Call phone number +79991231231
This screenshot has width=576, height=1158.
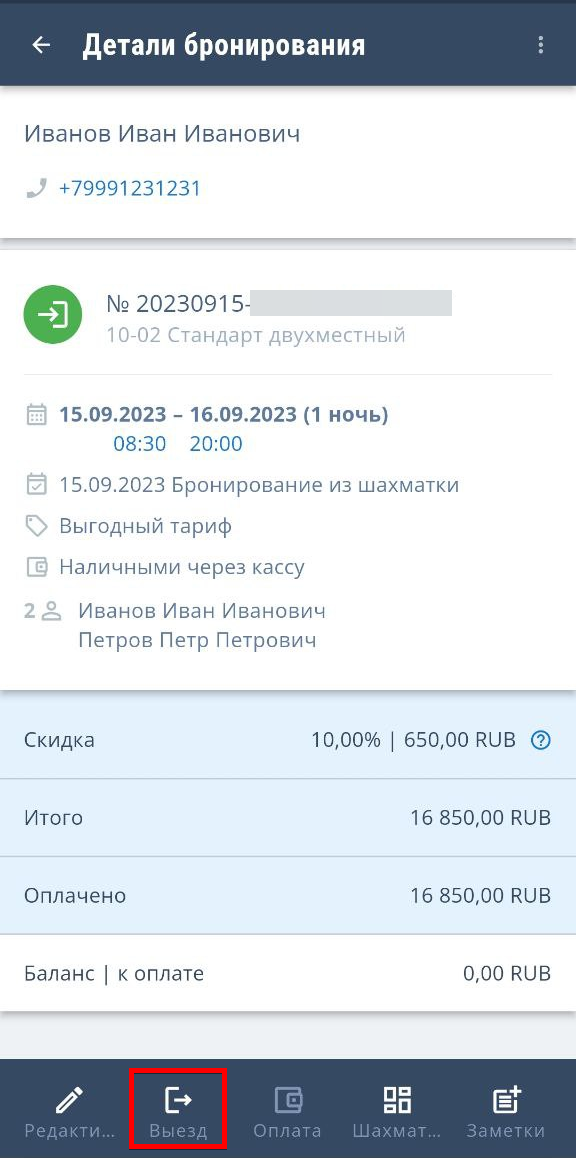coord(130,189)
